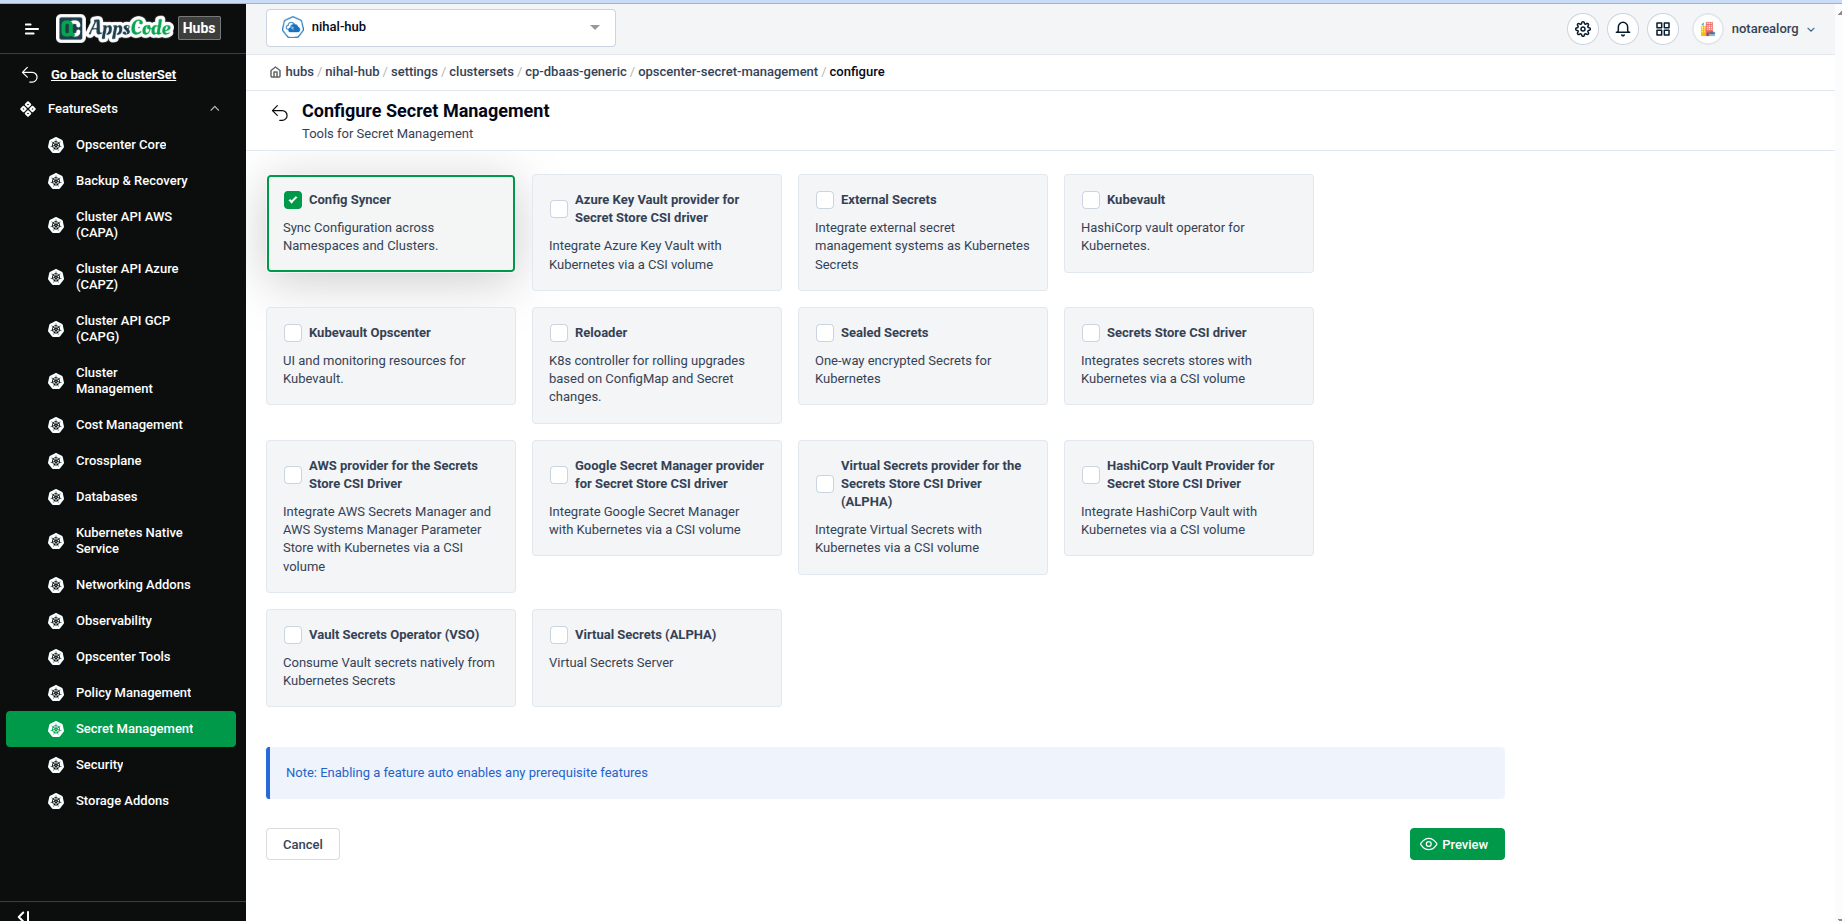Click the Networking Addons sidebar icon
This screenshot has height=921, width=1842.
click(x=56, y=585)
